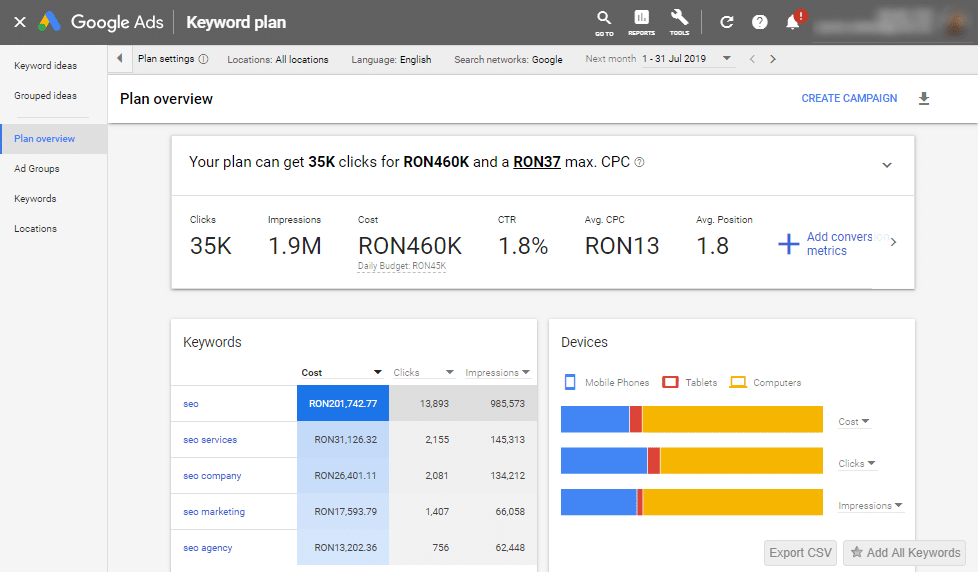Click the CREATE CAMPAIGN button

click(x=849, y=99)
